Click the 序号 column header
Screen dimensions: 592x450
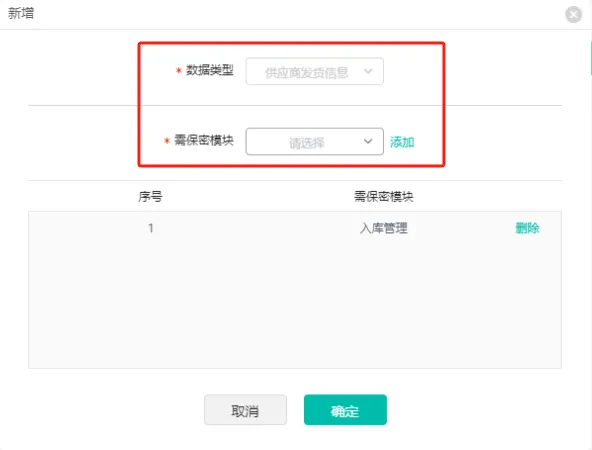(x=150, y=196)
